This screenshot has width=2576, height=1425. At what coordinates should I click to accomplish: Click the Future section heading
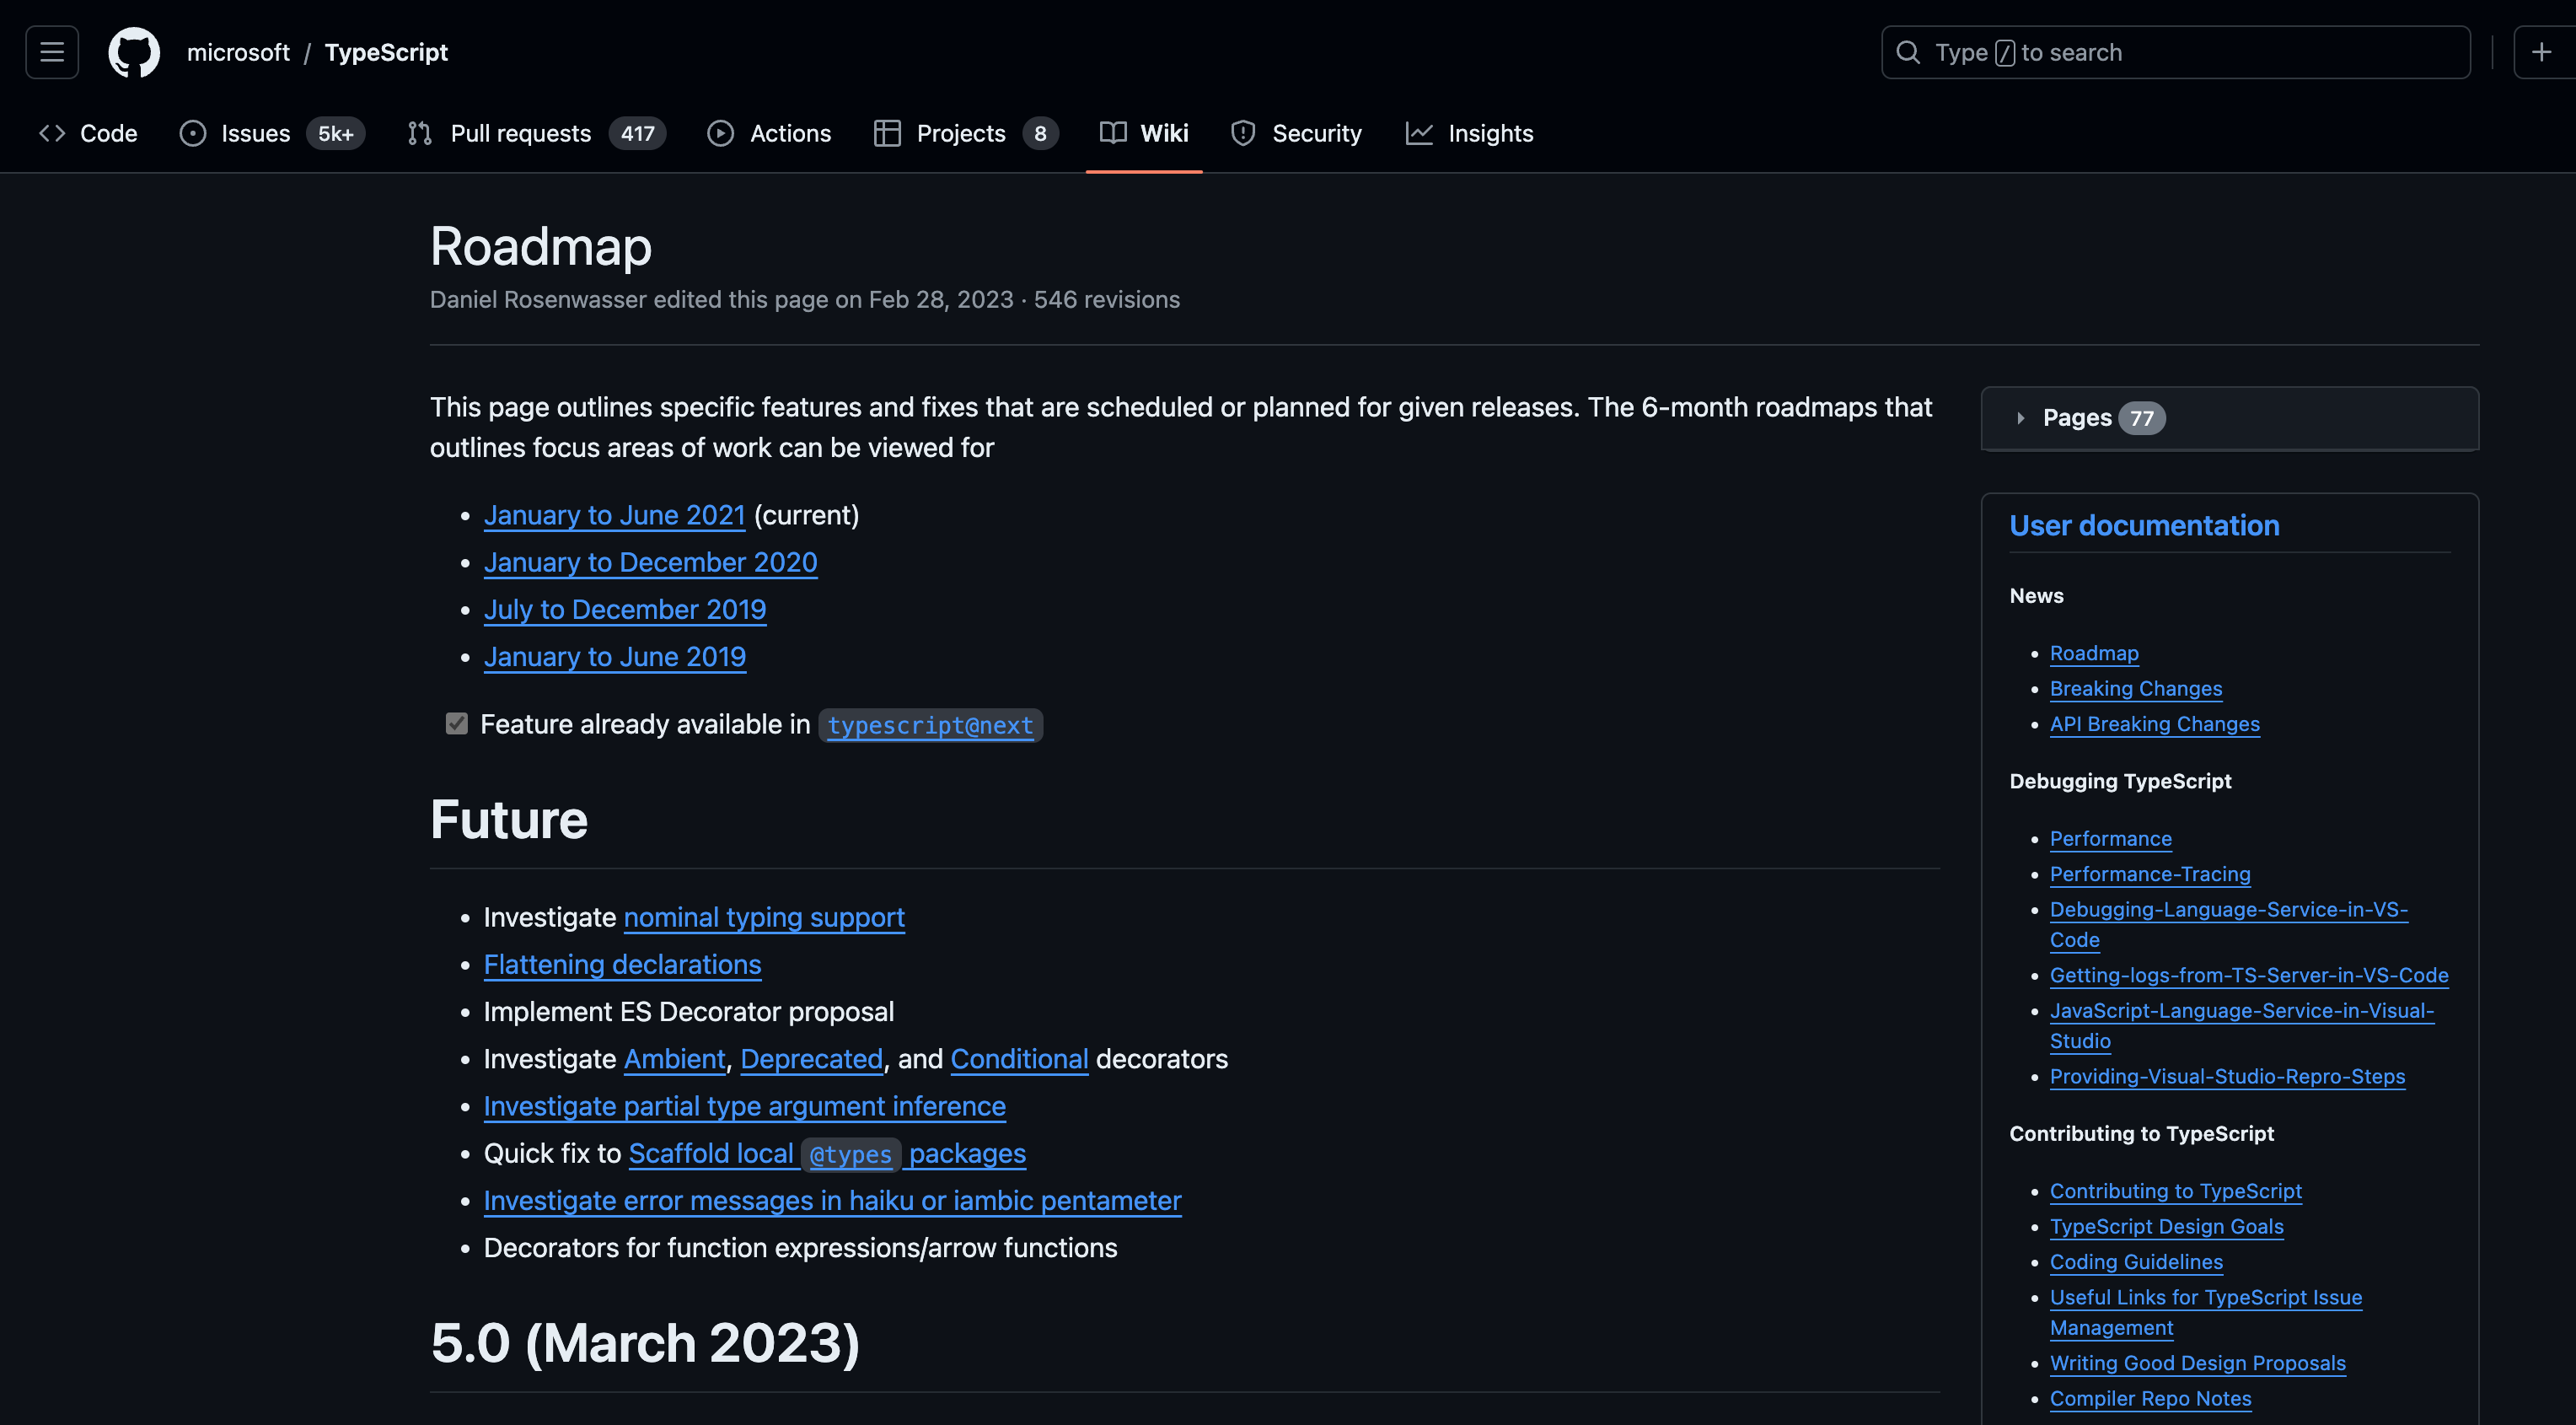509,819
